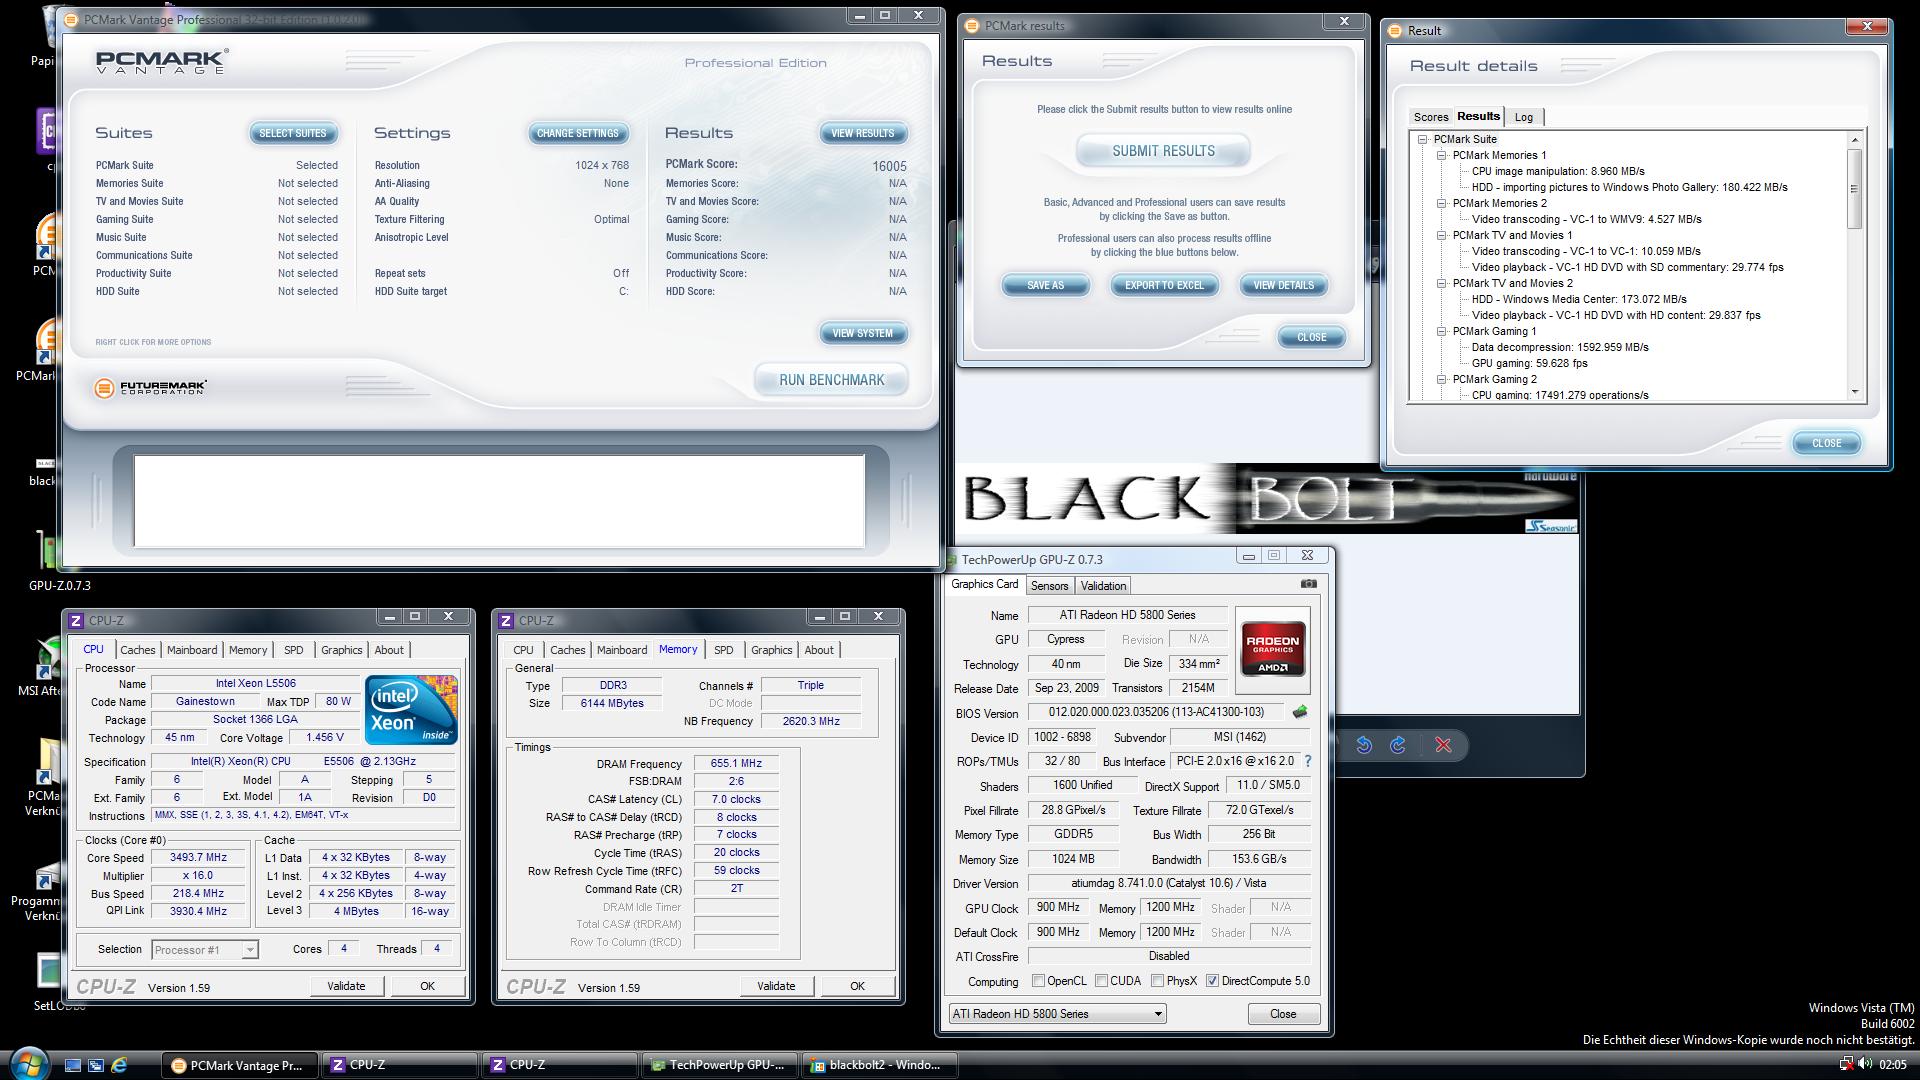The width and height of the screenshot is (1920, 1080).
Task: Open Mainboard tab in left CPU-Z window
Action: (192, 650)
